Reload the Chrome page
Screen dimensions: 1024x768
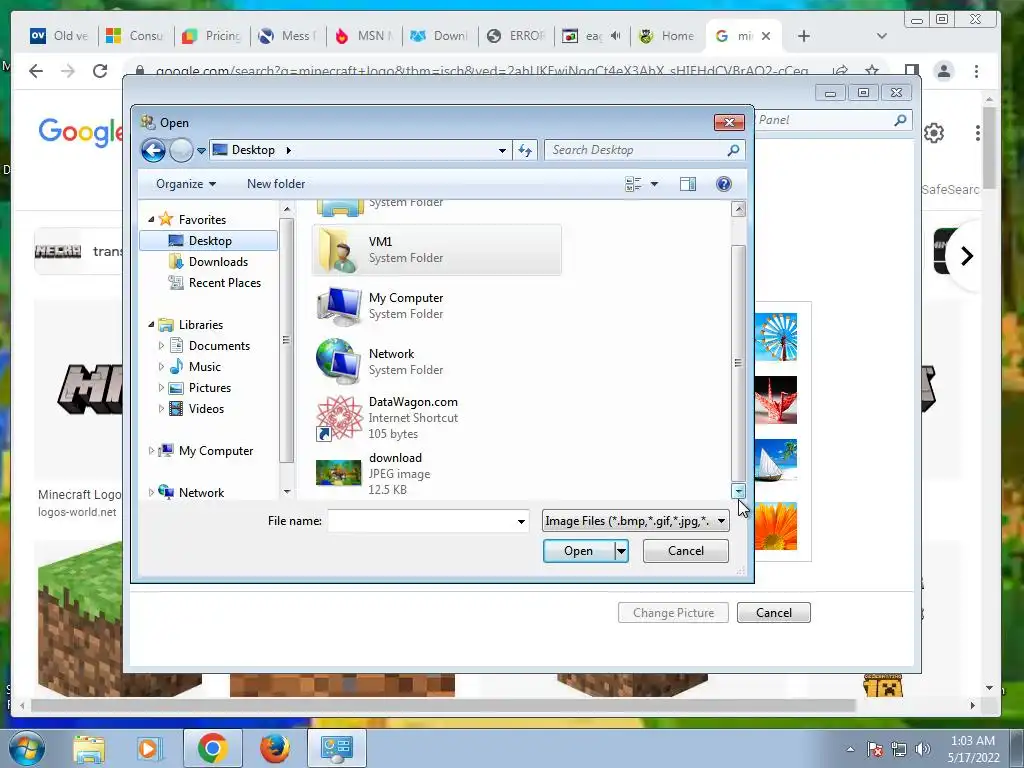tap(100, 71)
